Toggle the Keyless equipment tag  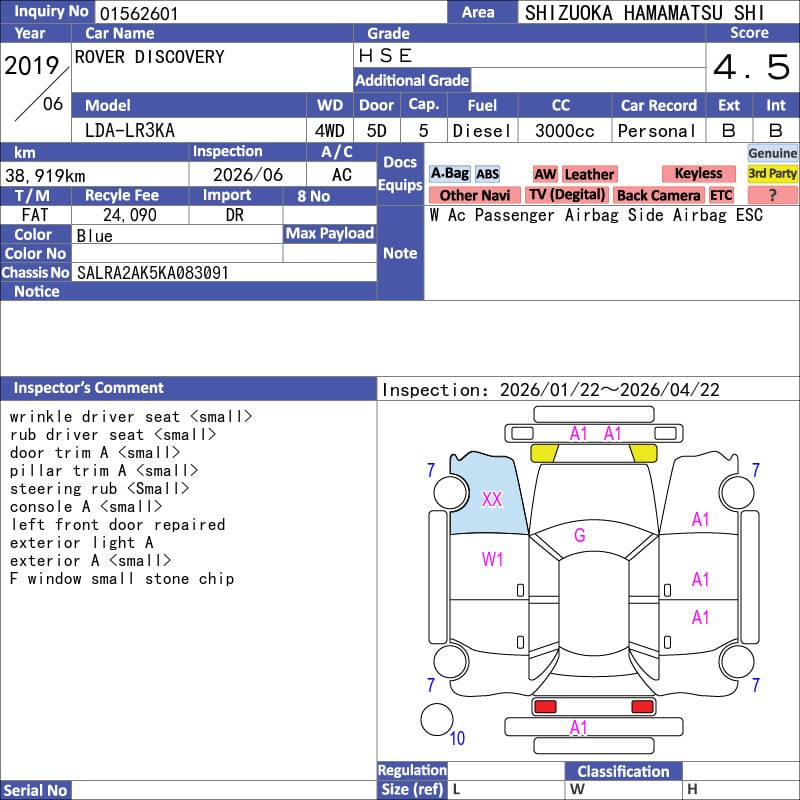pos(698,174)
